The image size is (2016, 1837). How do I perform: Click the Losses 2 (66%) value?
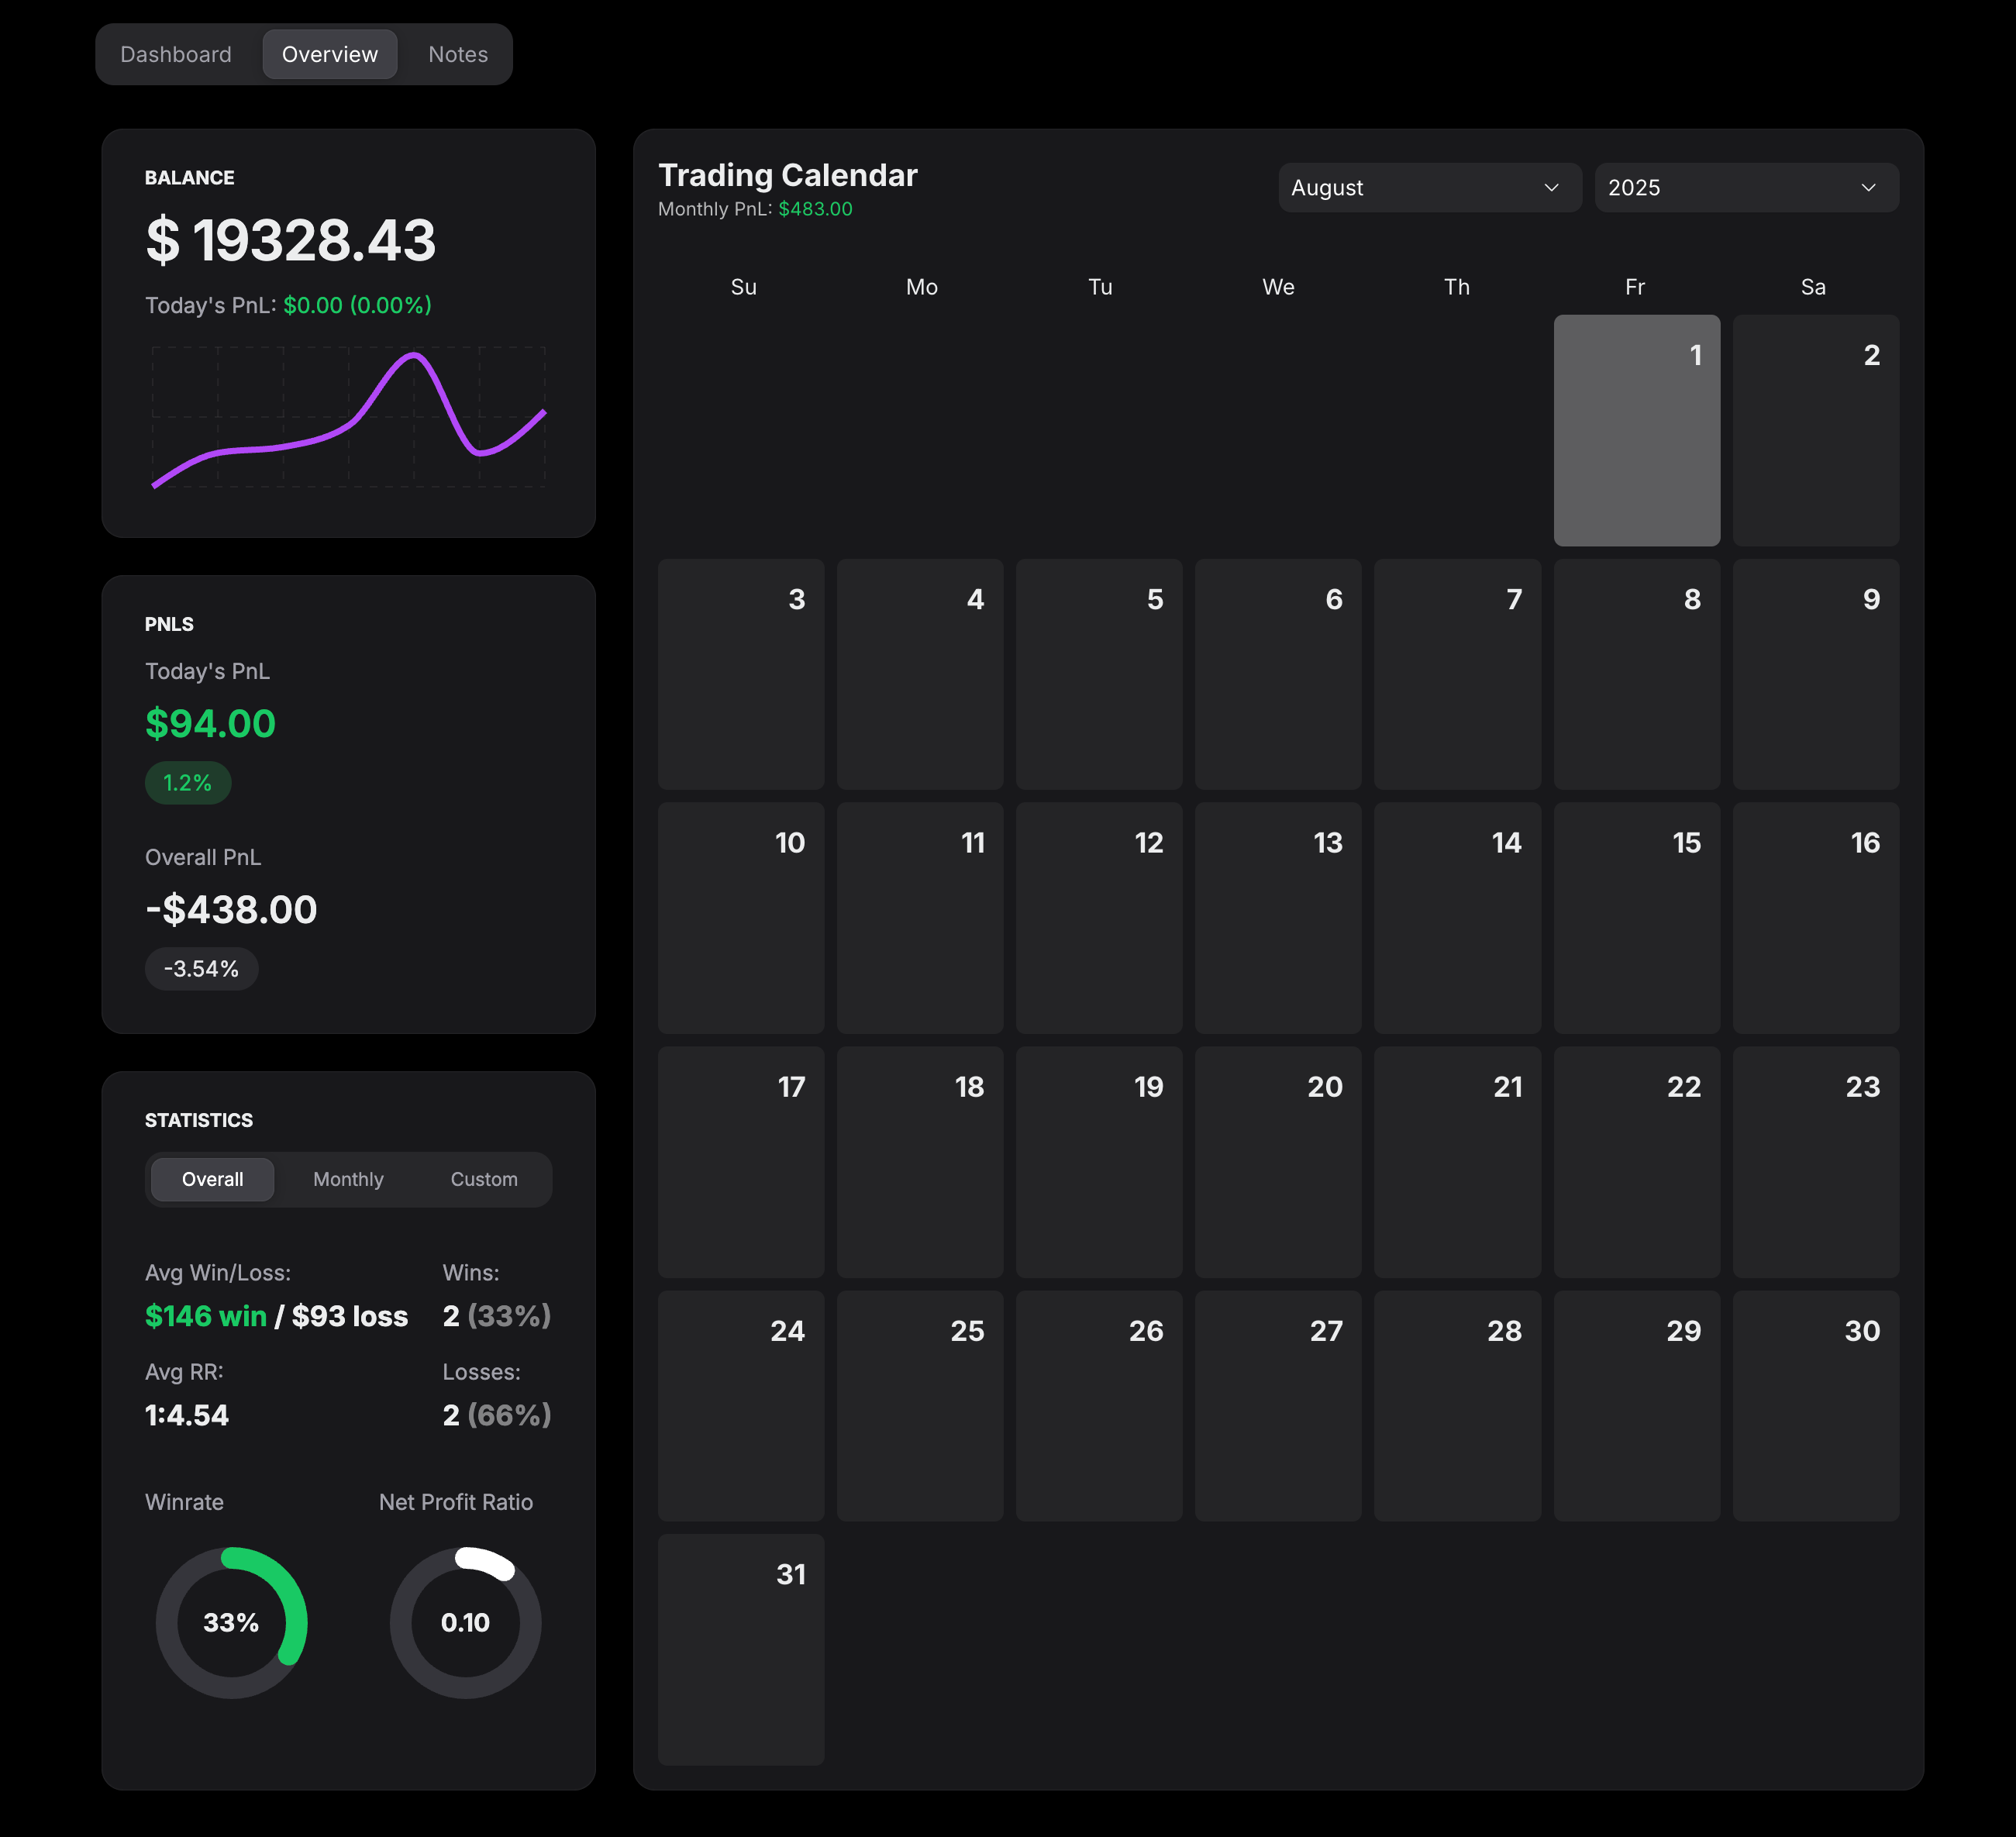coord(497,1415)
